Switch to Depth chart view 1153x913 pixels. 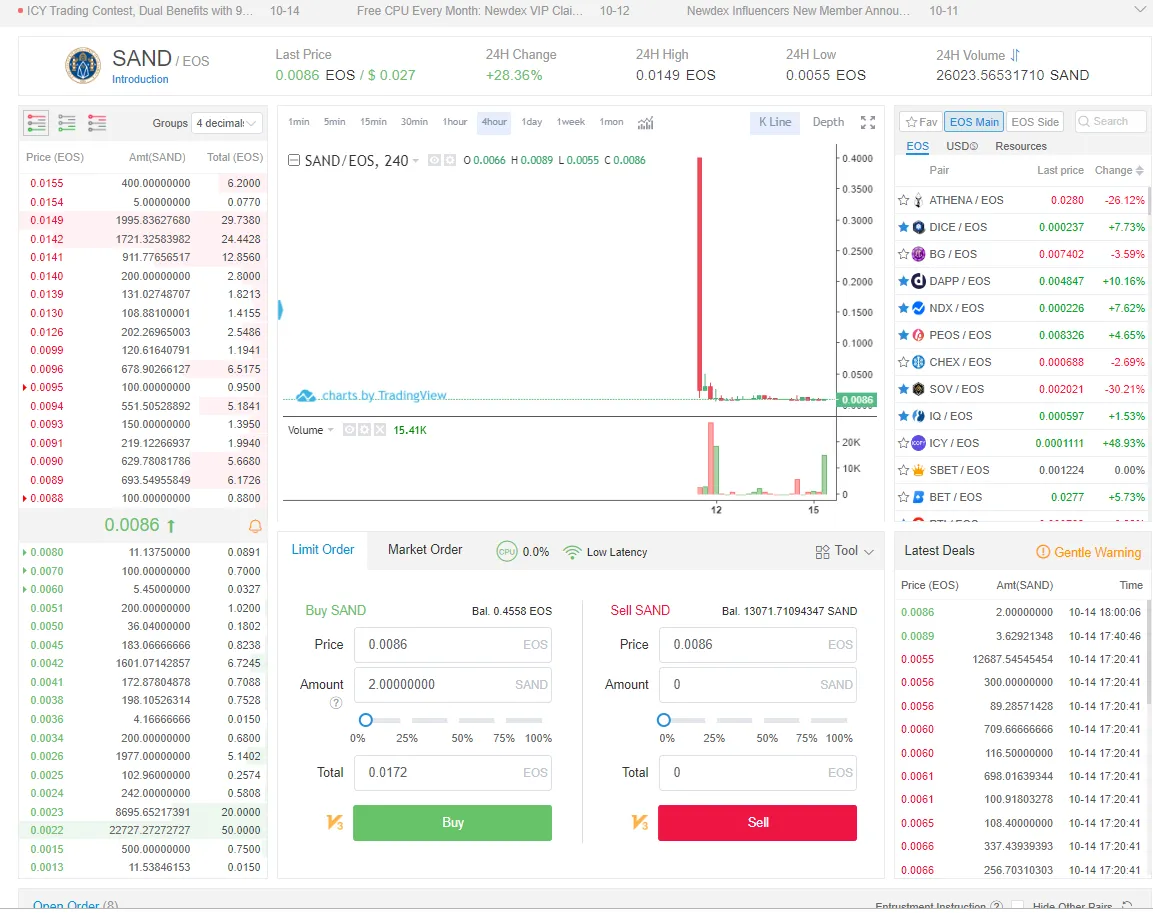828,122
